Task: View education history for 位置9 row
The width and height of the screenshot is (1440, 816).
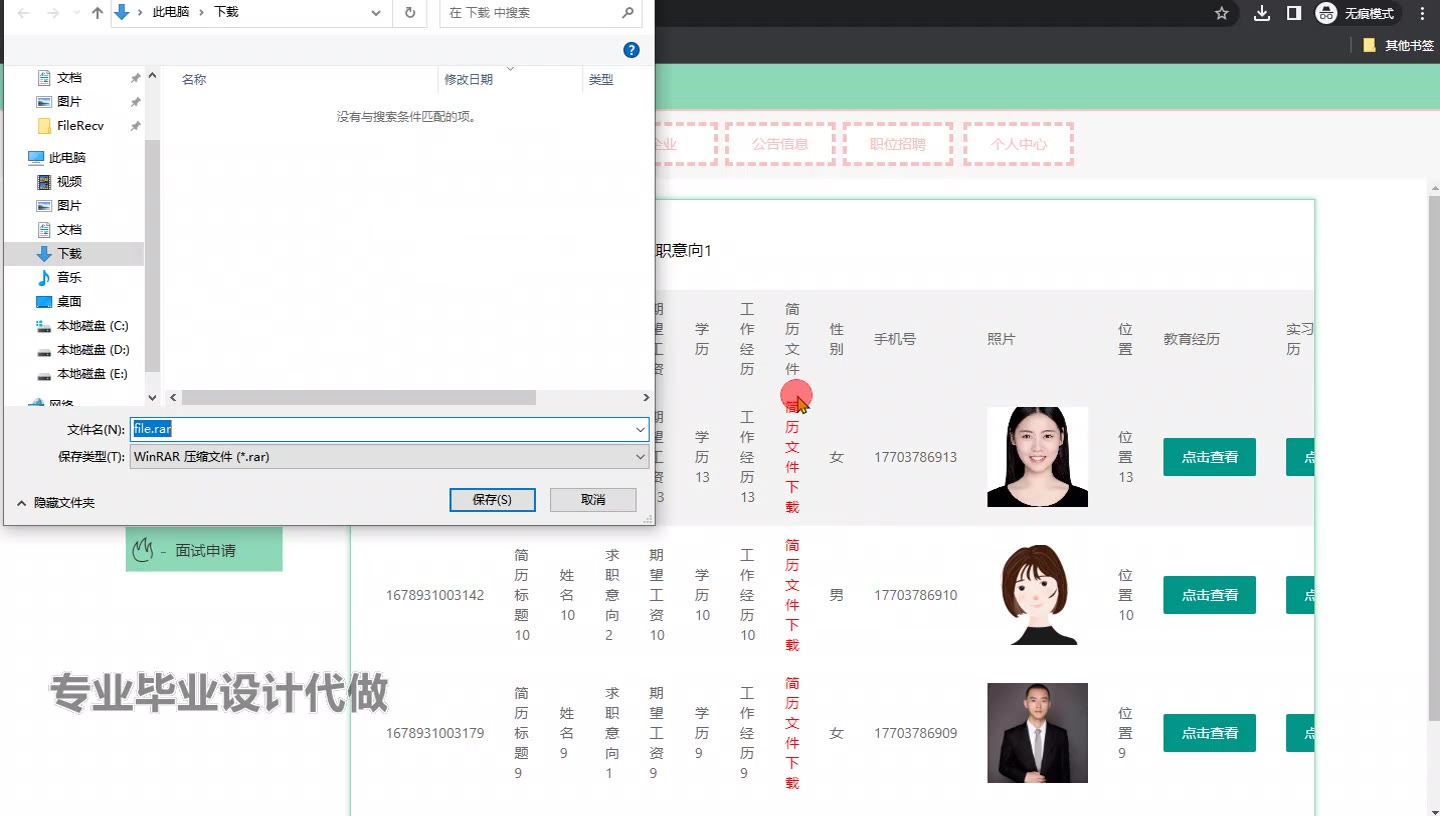Action: (x=1210, y=733)
